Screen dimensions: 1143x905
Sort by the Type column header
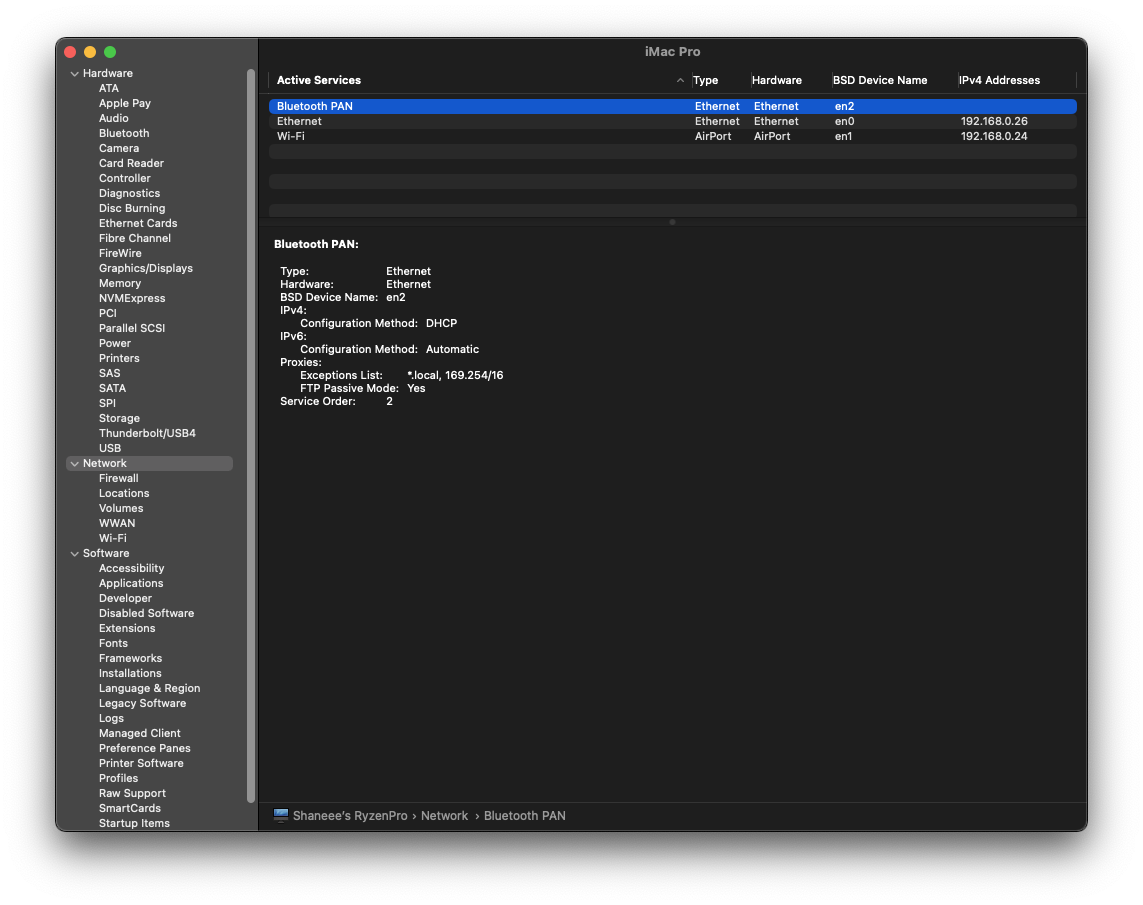706,80
